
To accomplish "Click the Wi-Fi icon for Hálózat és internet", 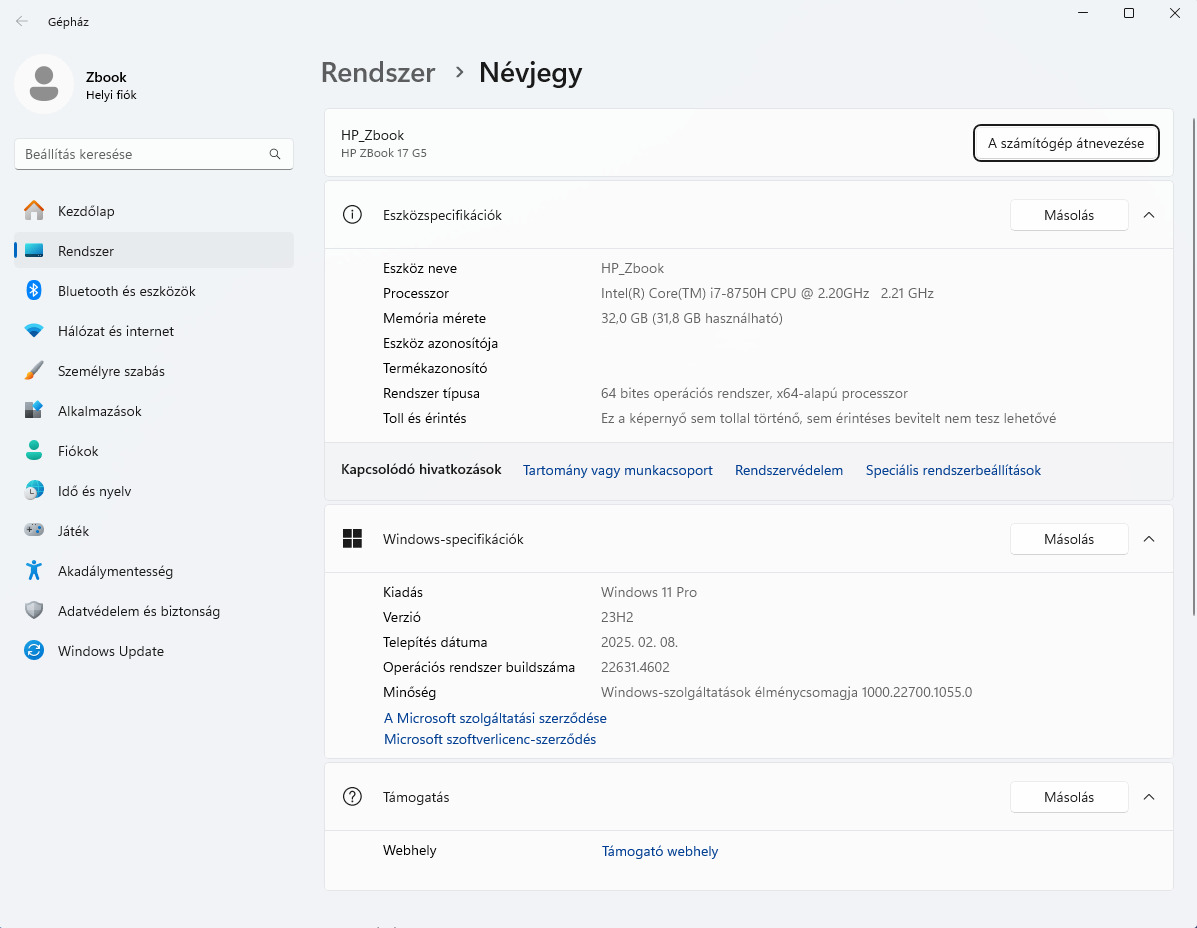I will pos(34,330).
